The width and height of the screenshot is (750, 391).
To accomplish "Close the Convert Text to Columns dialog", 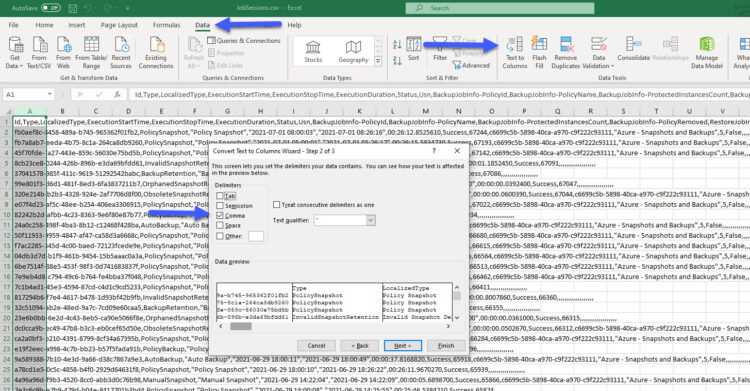I will coord(457,151).
